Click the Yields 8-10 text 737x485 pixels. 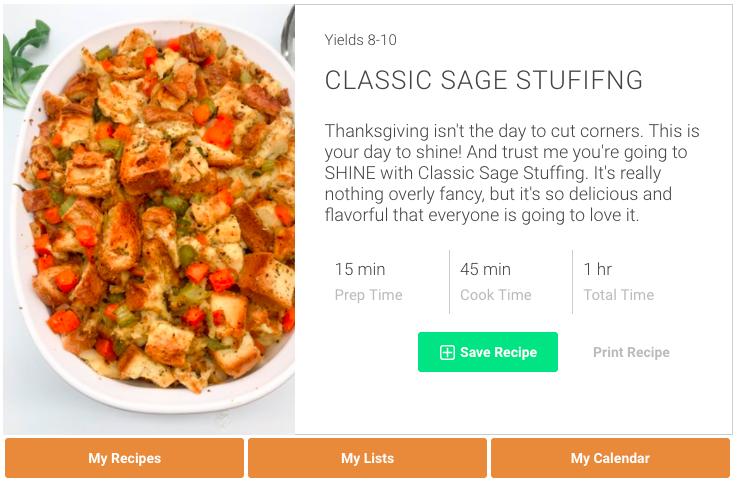pyautogui.click(x=360, y=40)
